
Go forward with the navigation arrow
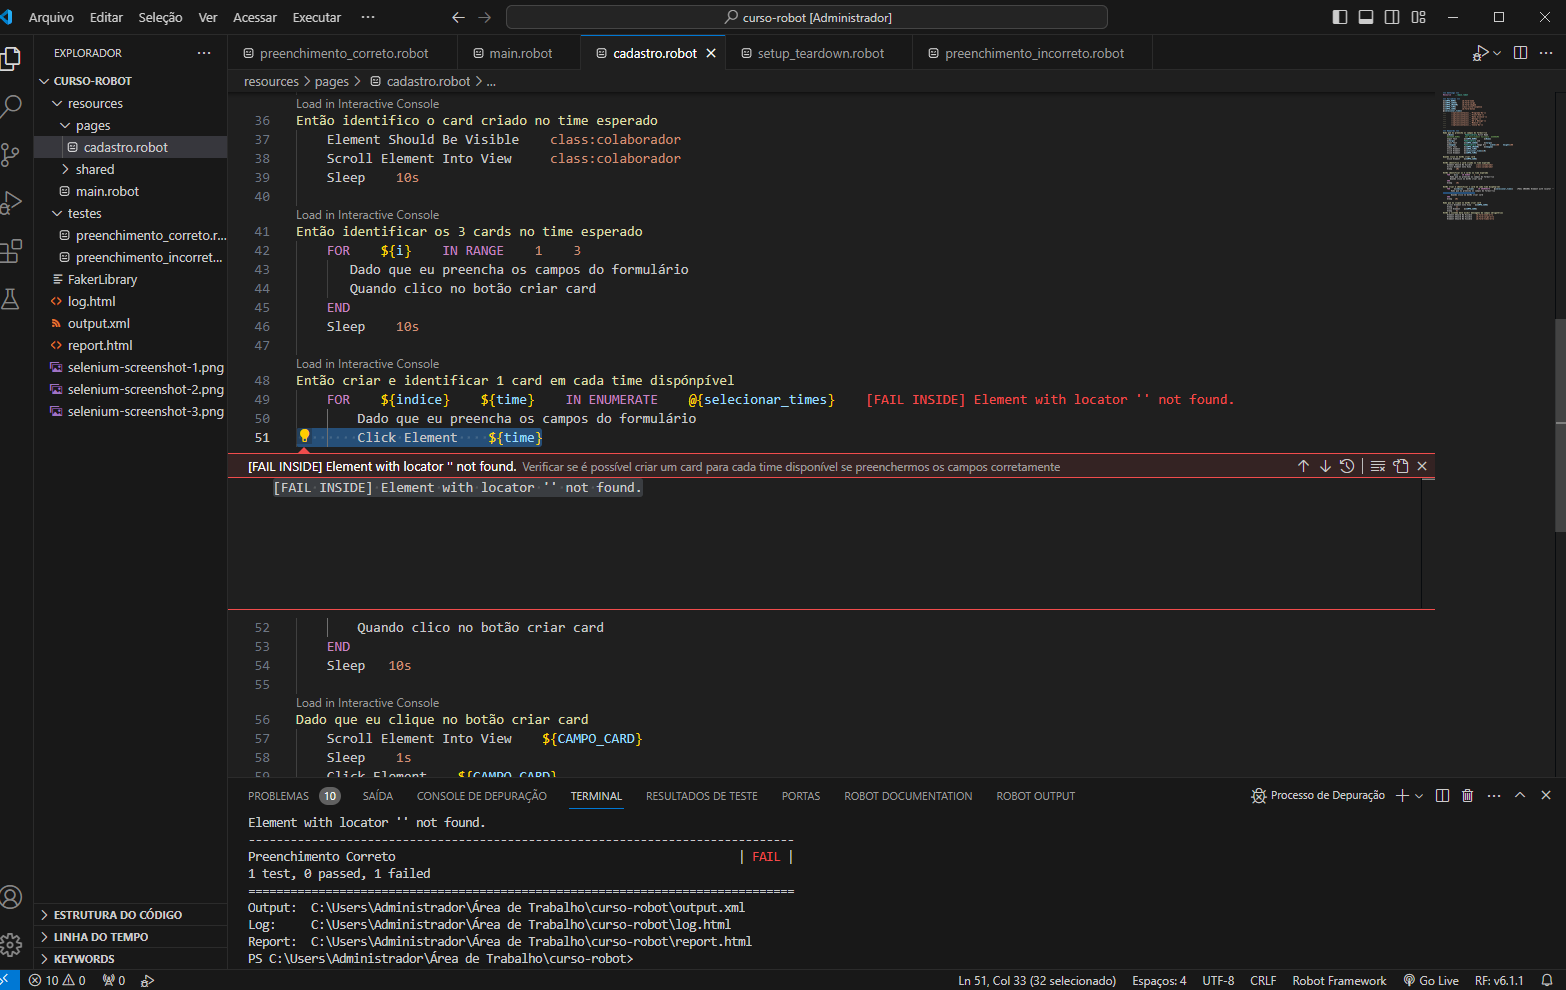coord(485,17)
